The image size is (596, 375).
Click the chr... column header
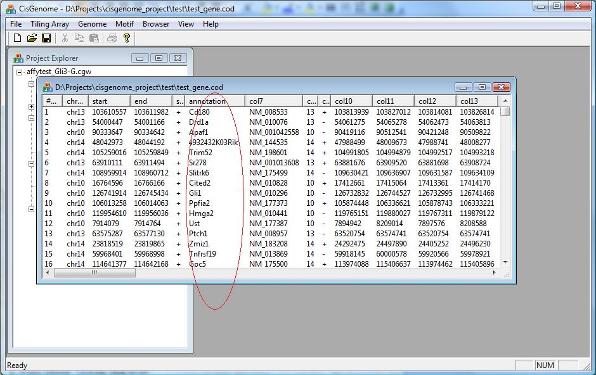tap(75, 101)
